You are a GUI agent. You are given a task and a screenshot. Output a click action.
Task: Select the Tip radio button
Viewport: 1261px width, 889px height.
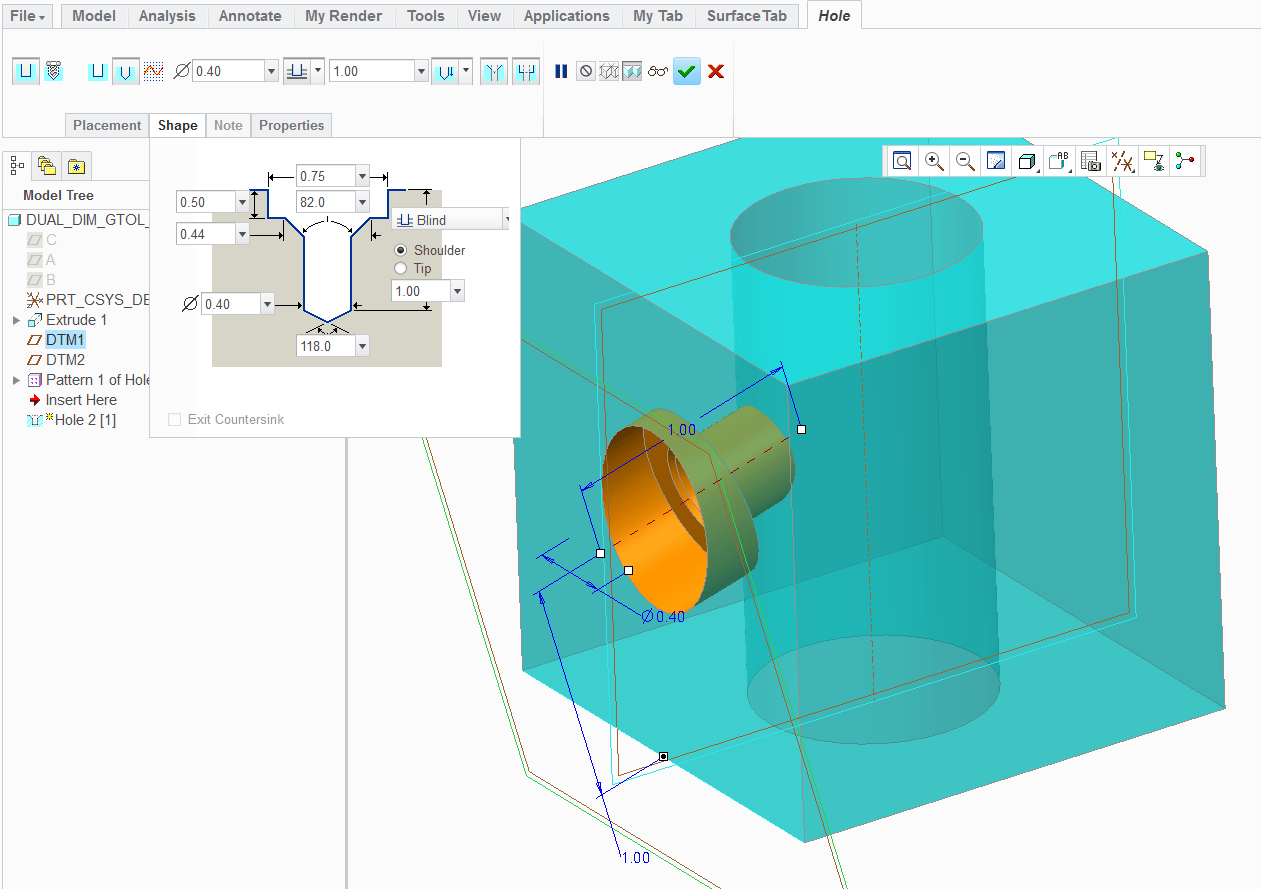pos(400,268)
